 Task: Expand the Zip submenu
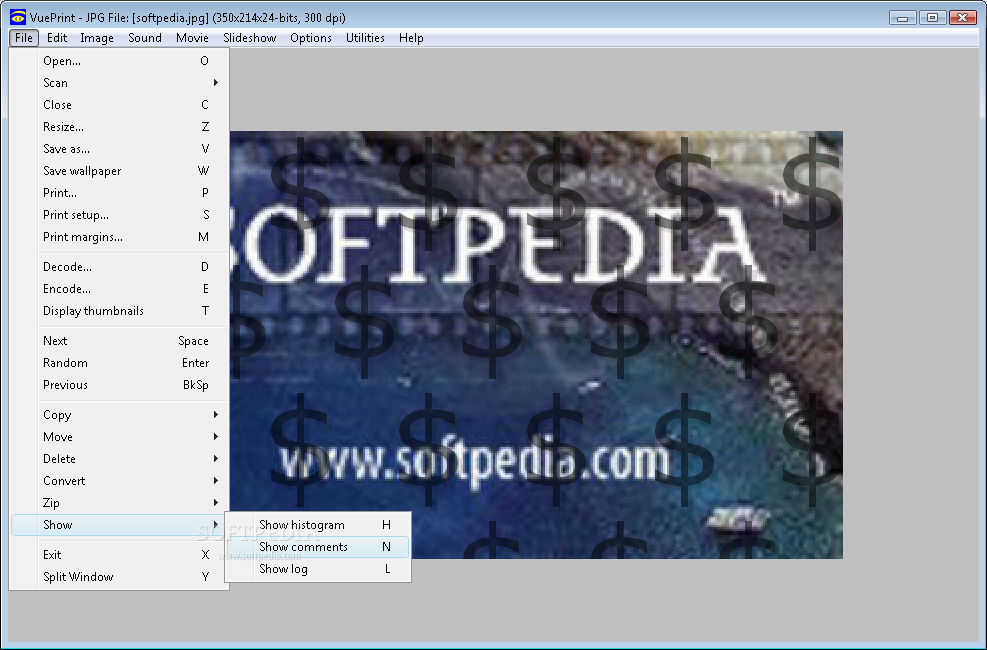[120, 503]
